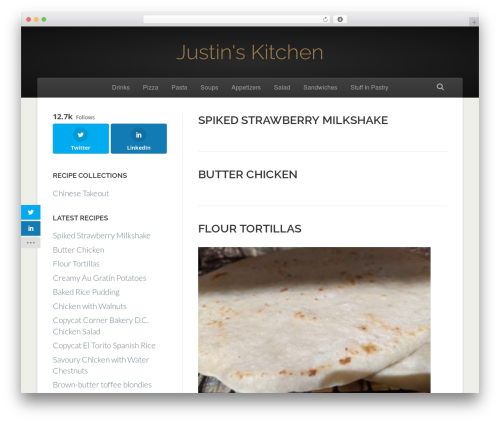
Task: Share via floating Twitter side button
Action: tap(31, 212)
